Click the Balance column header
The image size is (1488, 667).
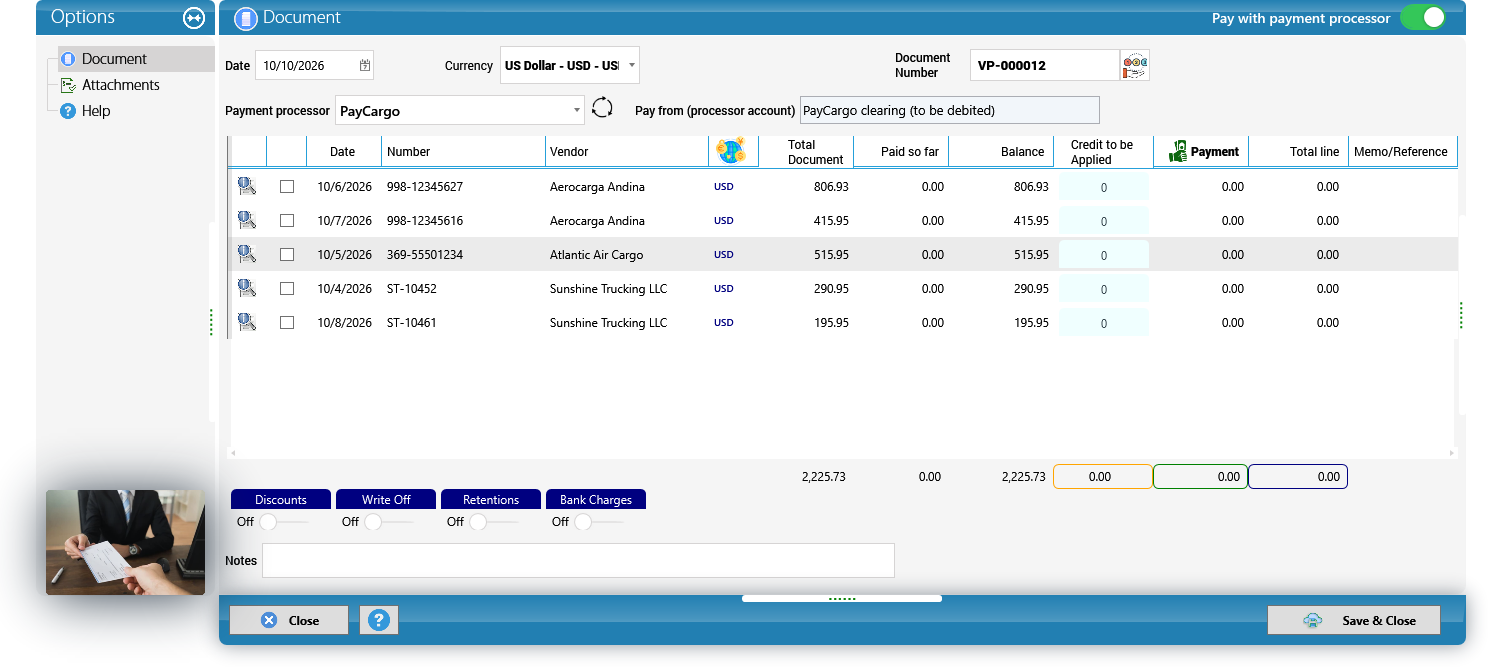[x=1001, y=152]
